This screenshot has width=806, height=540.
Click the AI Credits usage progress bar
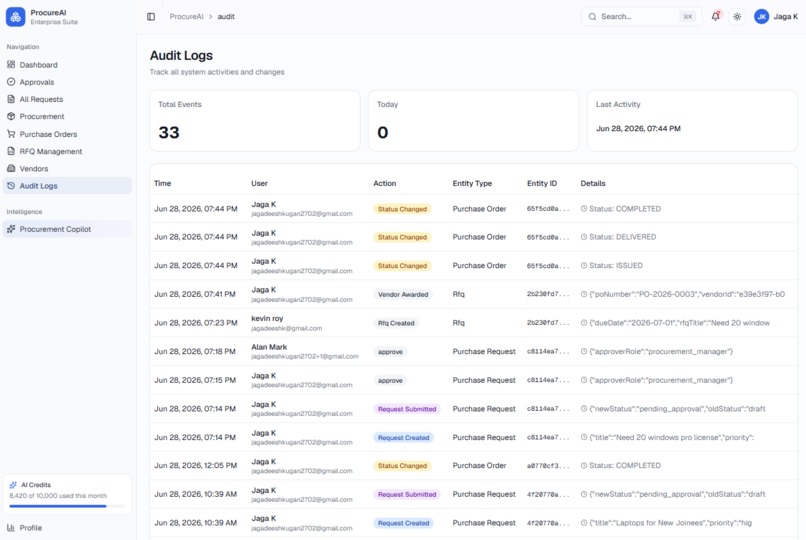(67, 506)
